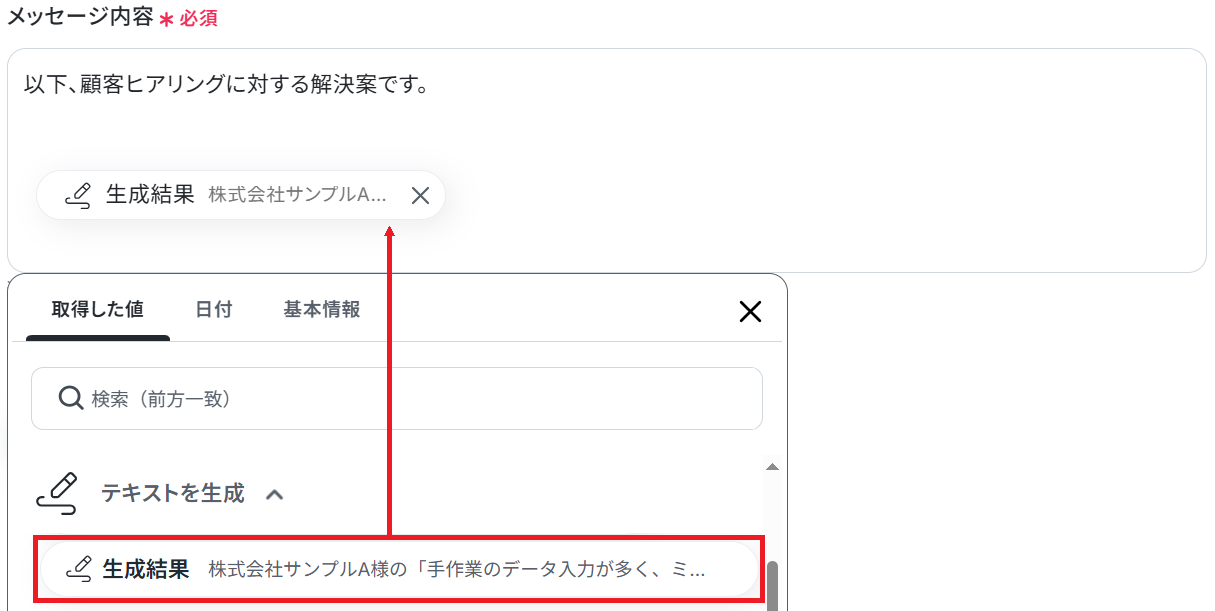Click the テキストを生成 section heading

(x=172, y=493)
